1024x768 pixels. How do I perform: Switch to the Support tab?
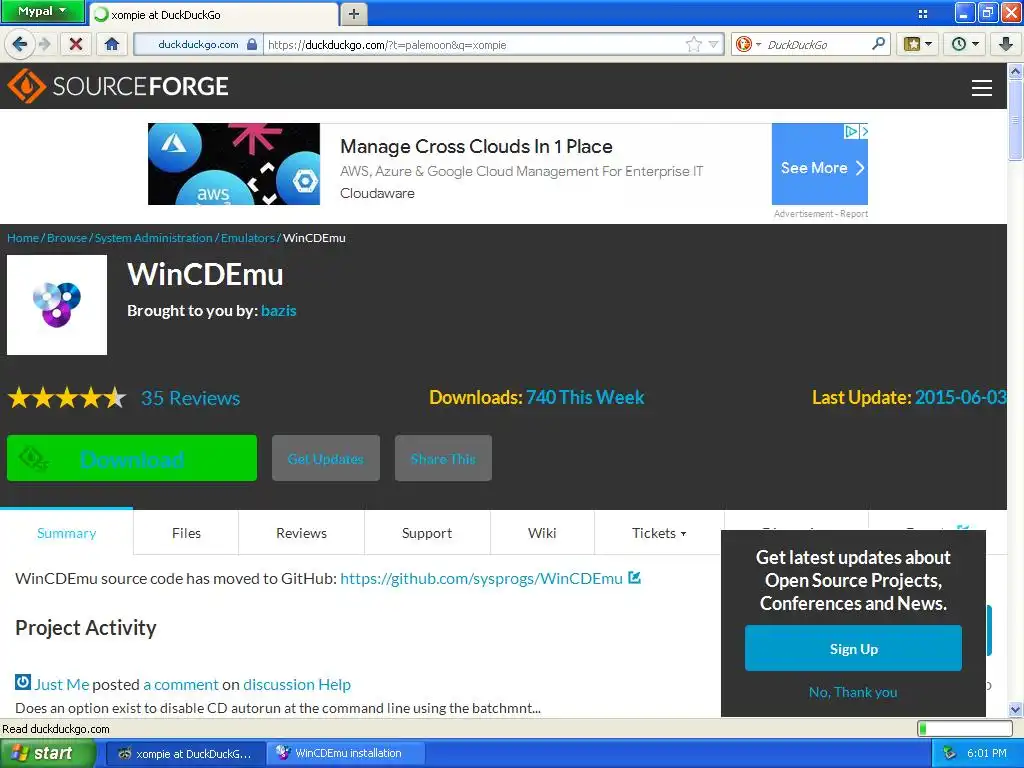(x=427, y=533)
